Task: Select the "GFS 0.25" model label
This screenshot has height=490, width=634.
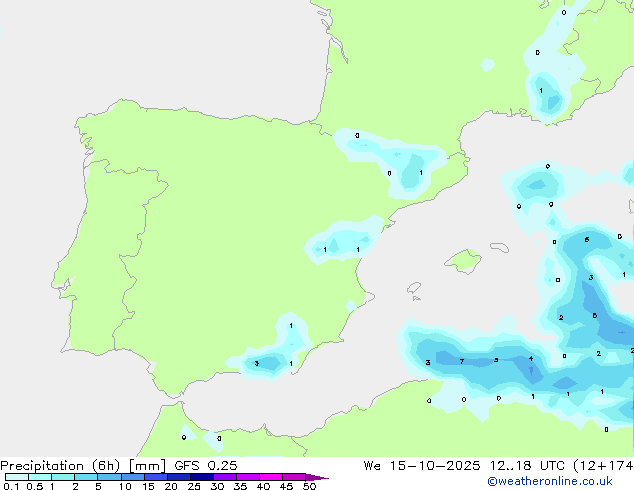Action: (206, 466)
